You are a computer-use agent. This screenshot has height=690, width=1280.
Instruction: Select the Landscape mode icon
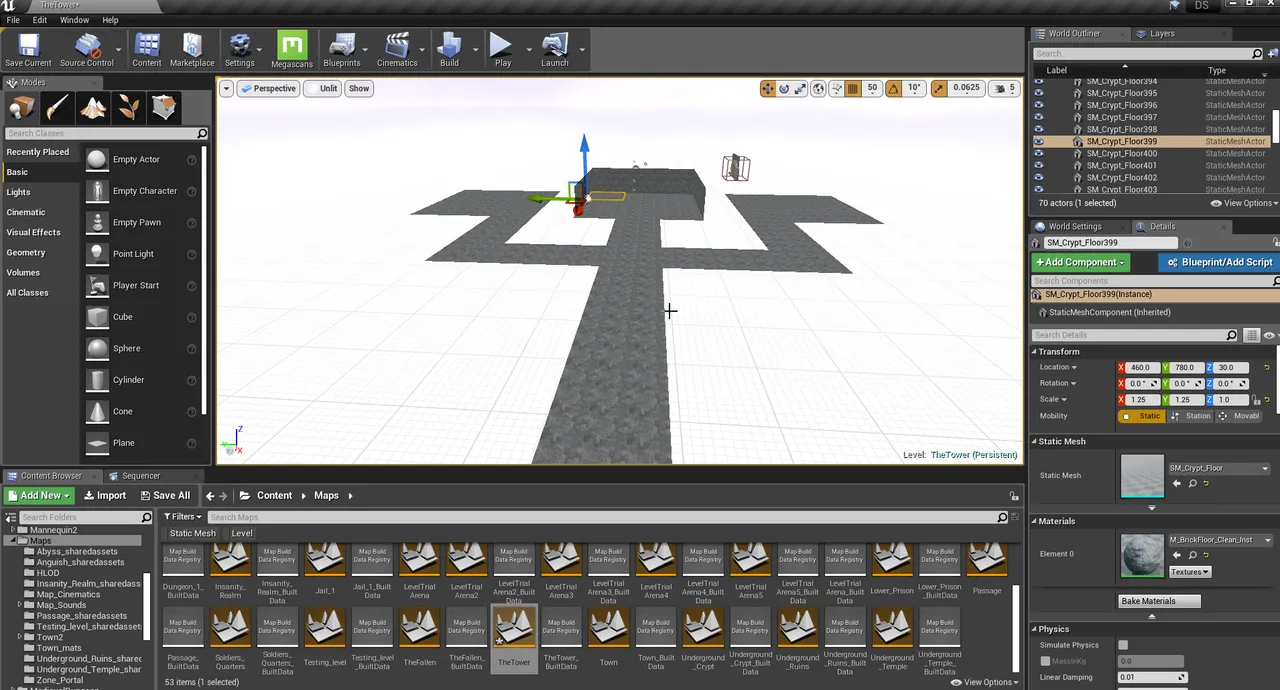point(93,107)
